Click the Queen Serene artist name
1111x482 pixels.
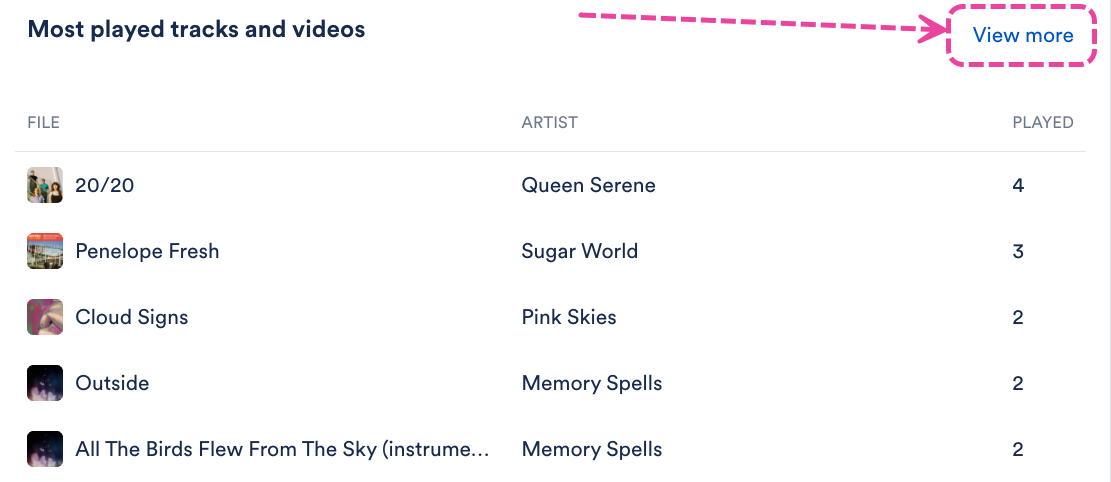click(588, 185)
